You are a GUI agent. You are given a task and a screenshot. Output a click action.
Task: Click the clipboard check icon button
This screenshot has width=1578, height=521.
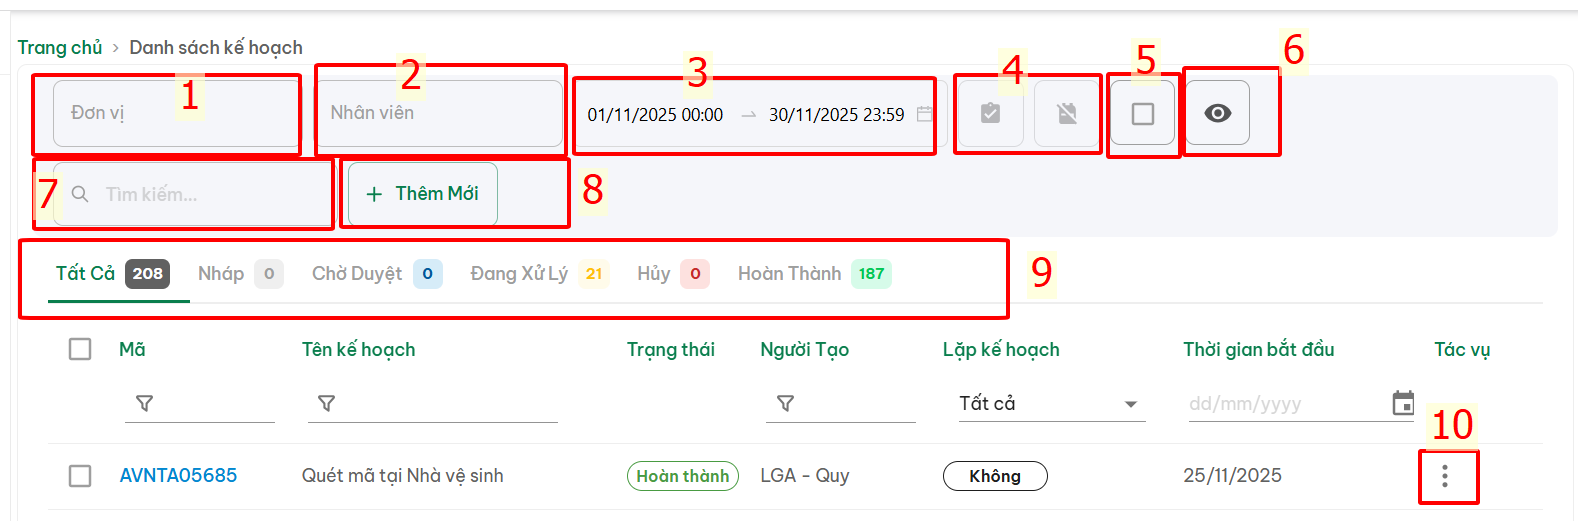pyautogui.click(x=990, y=114)
